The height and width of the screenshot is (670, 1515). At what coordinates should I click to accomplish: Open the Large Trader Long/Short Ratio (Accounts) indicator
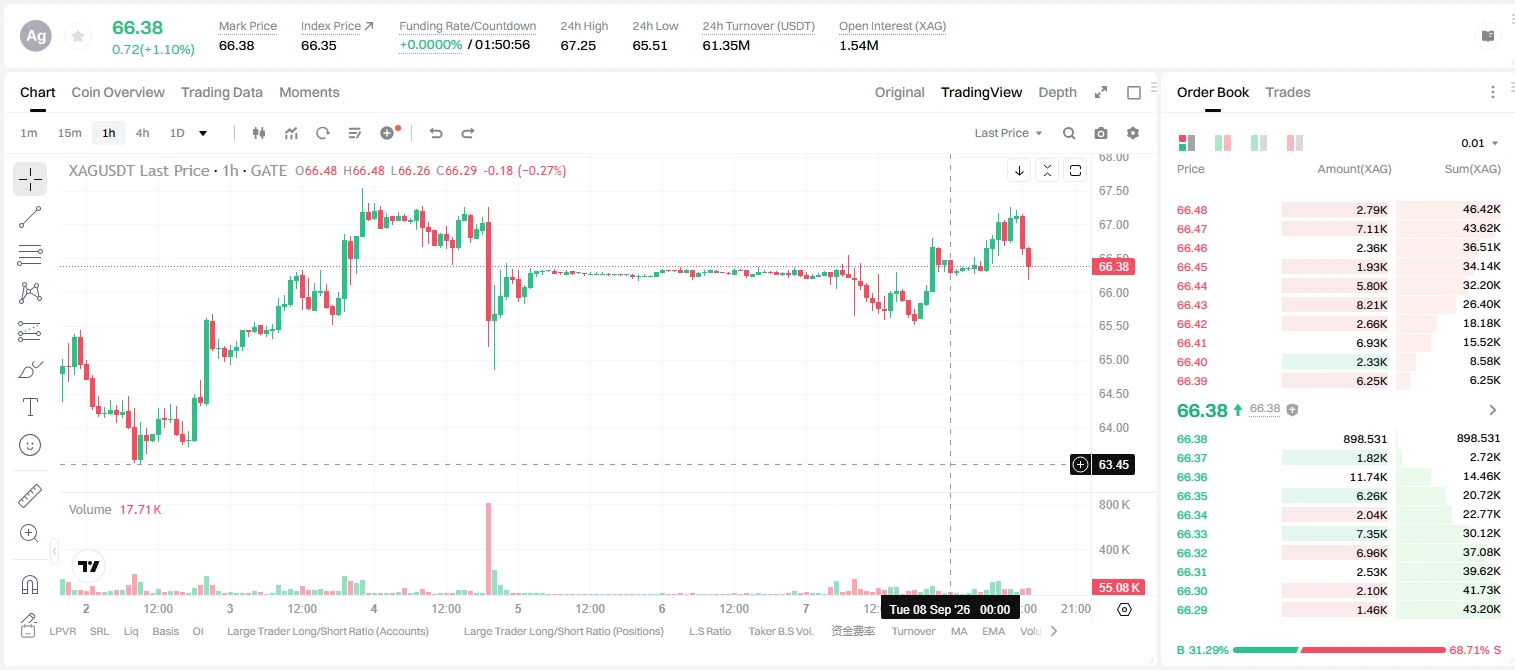click(328, 631)
